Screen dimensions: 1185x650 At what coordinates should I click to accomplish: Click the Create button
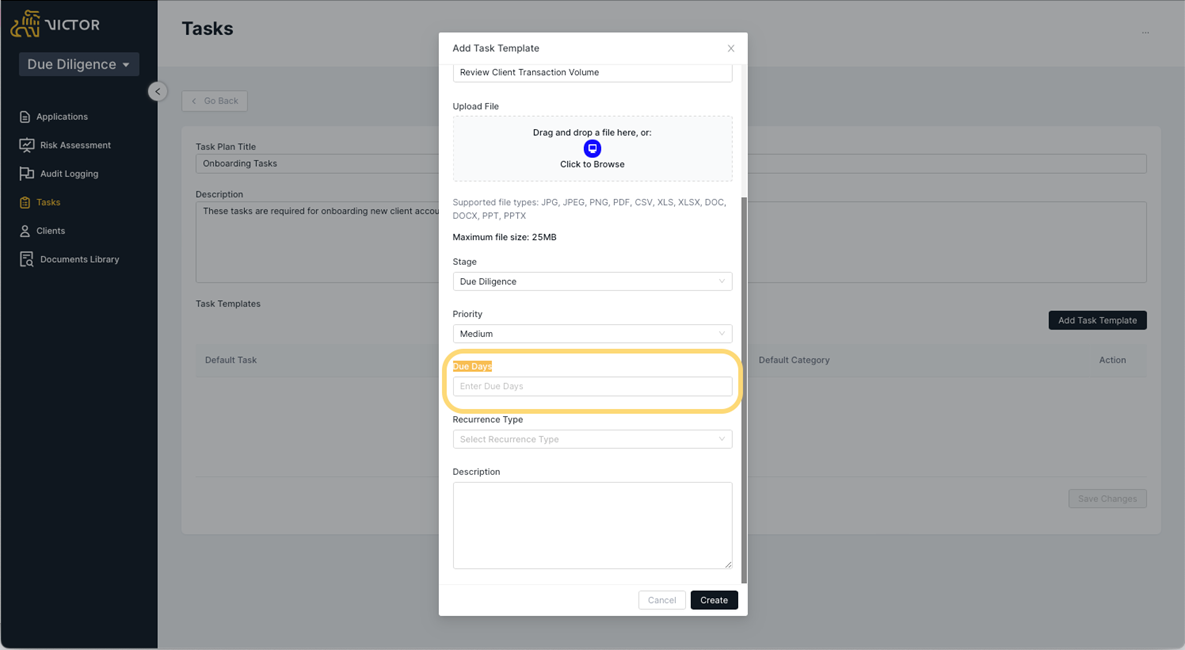pyautogui.click(x=714, y=600)
